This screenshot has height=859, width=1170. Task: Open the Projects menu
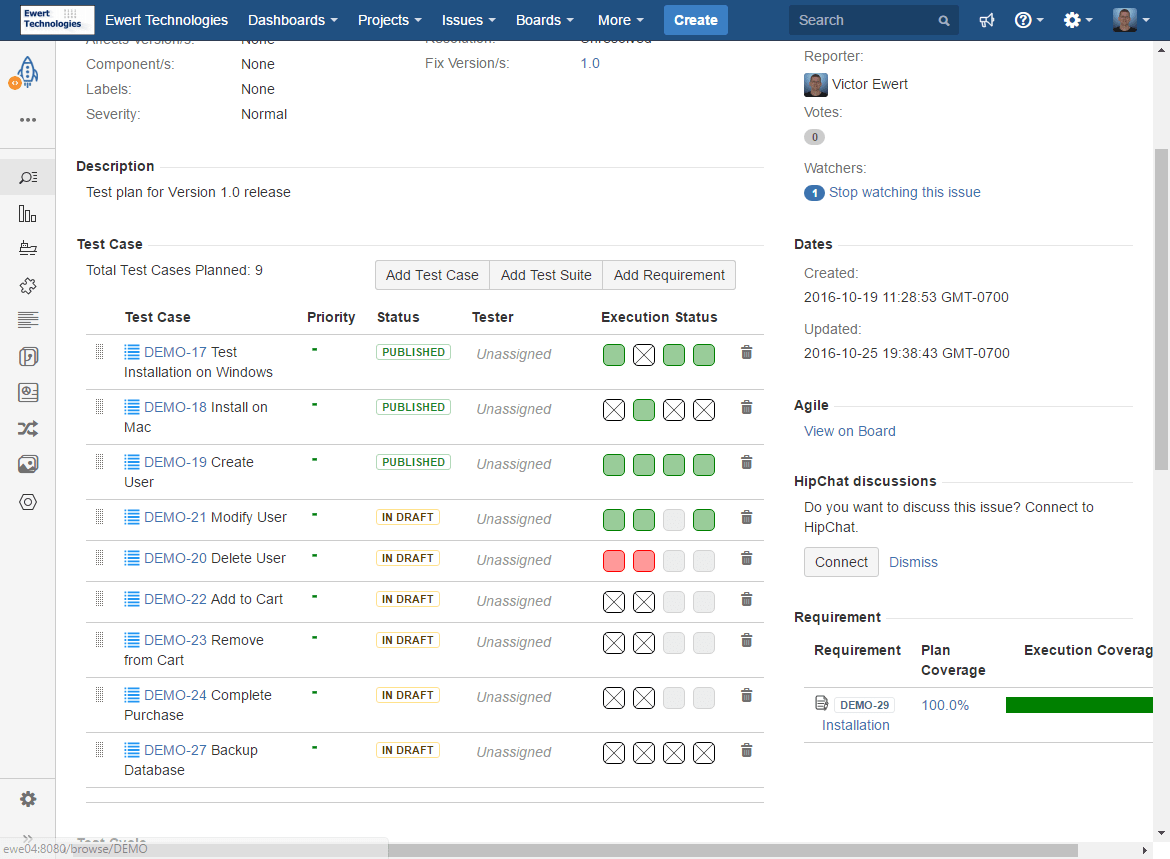point(390,20)
